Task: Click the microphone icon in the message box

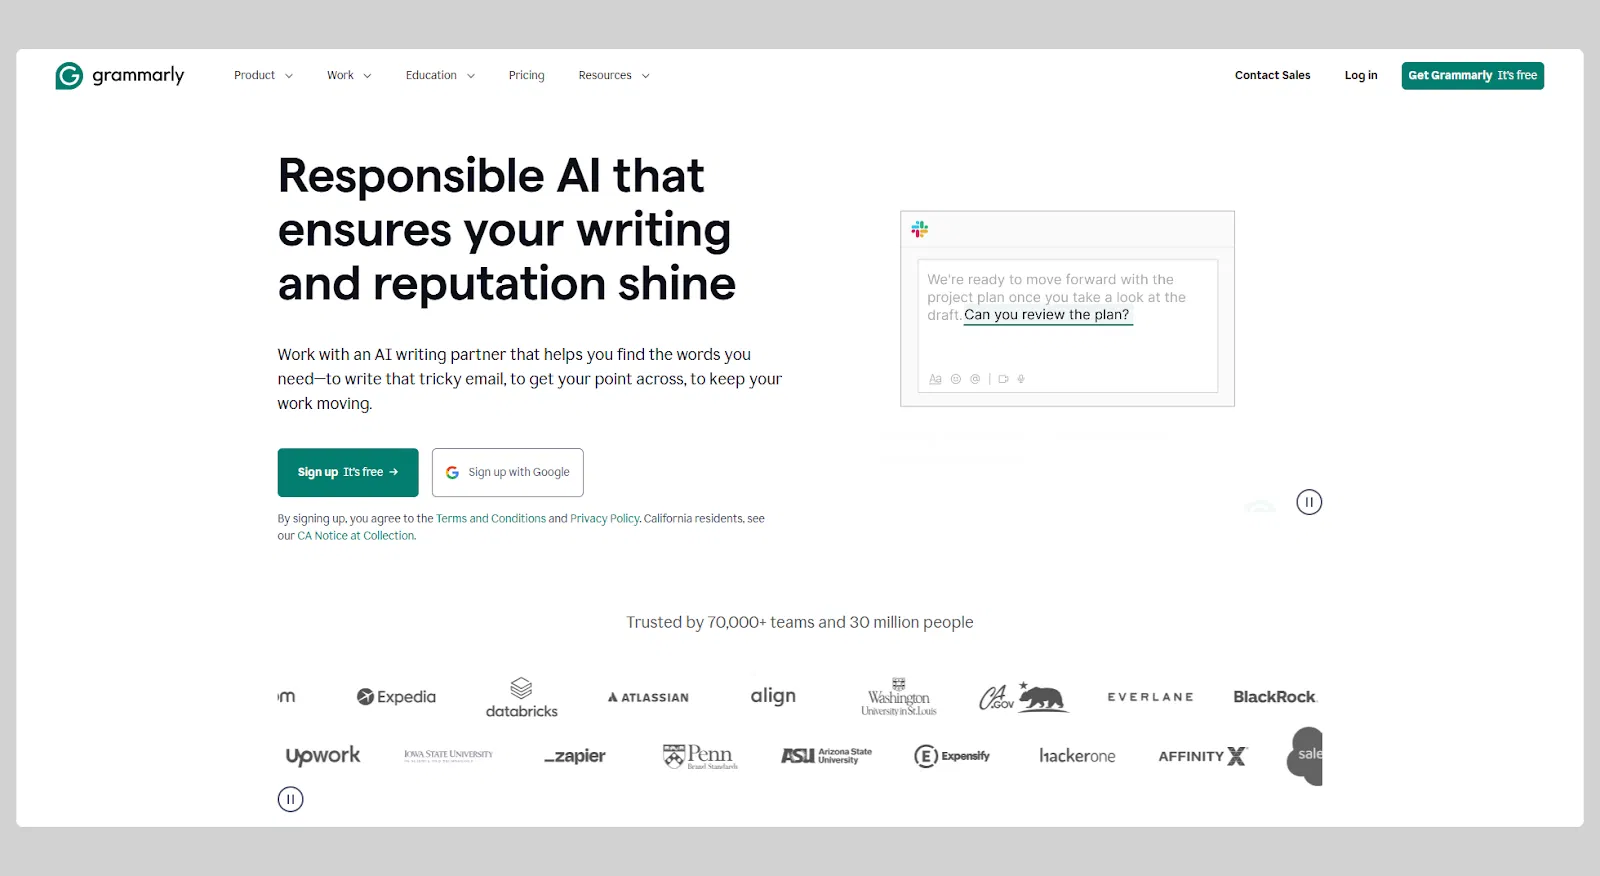Action: [1021, 379]
